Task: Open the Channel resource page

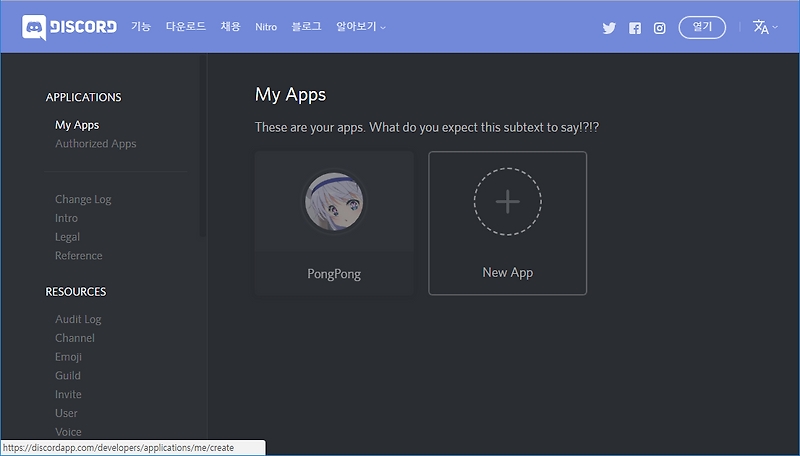Action: point(74,338)
